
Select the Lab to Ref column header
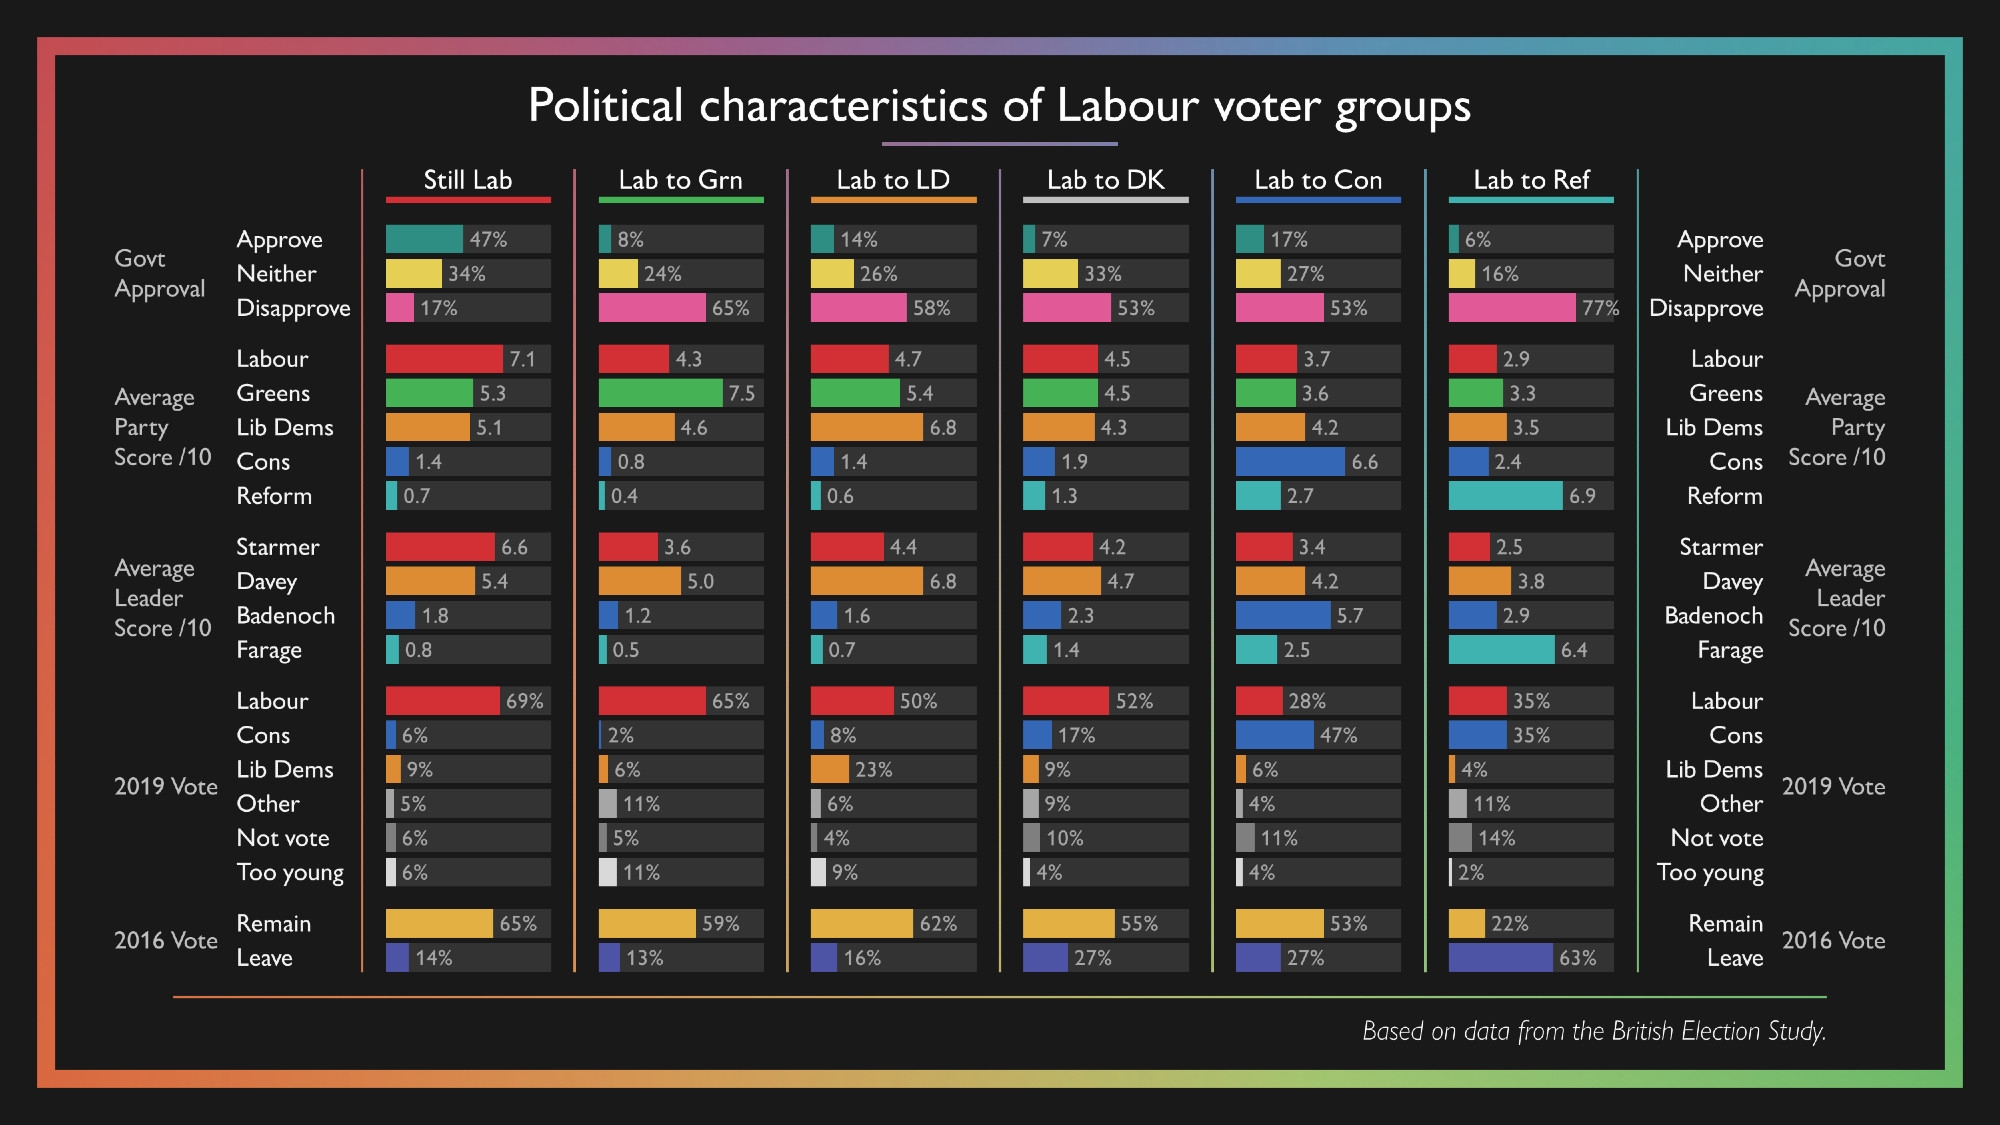1531,180
